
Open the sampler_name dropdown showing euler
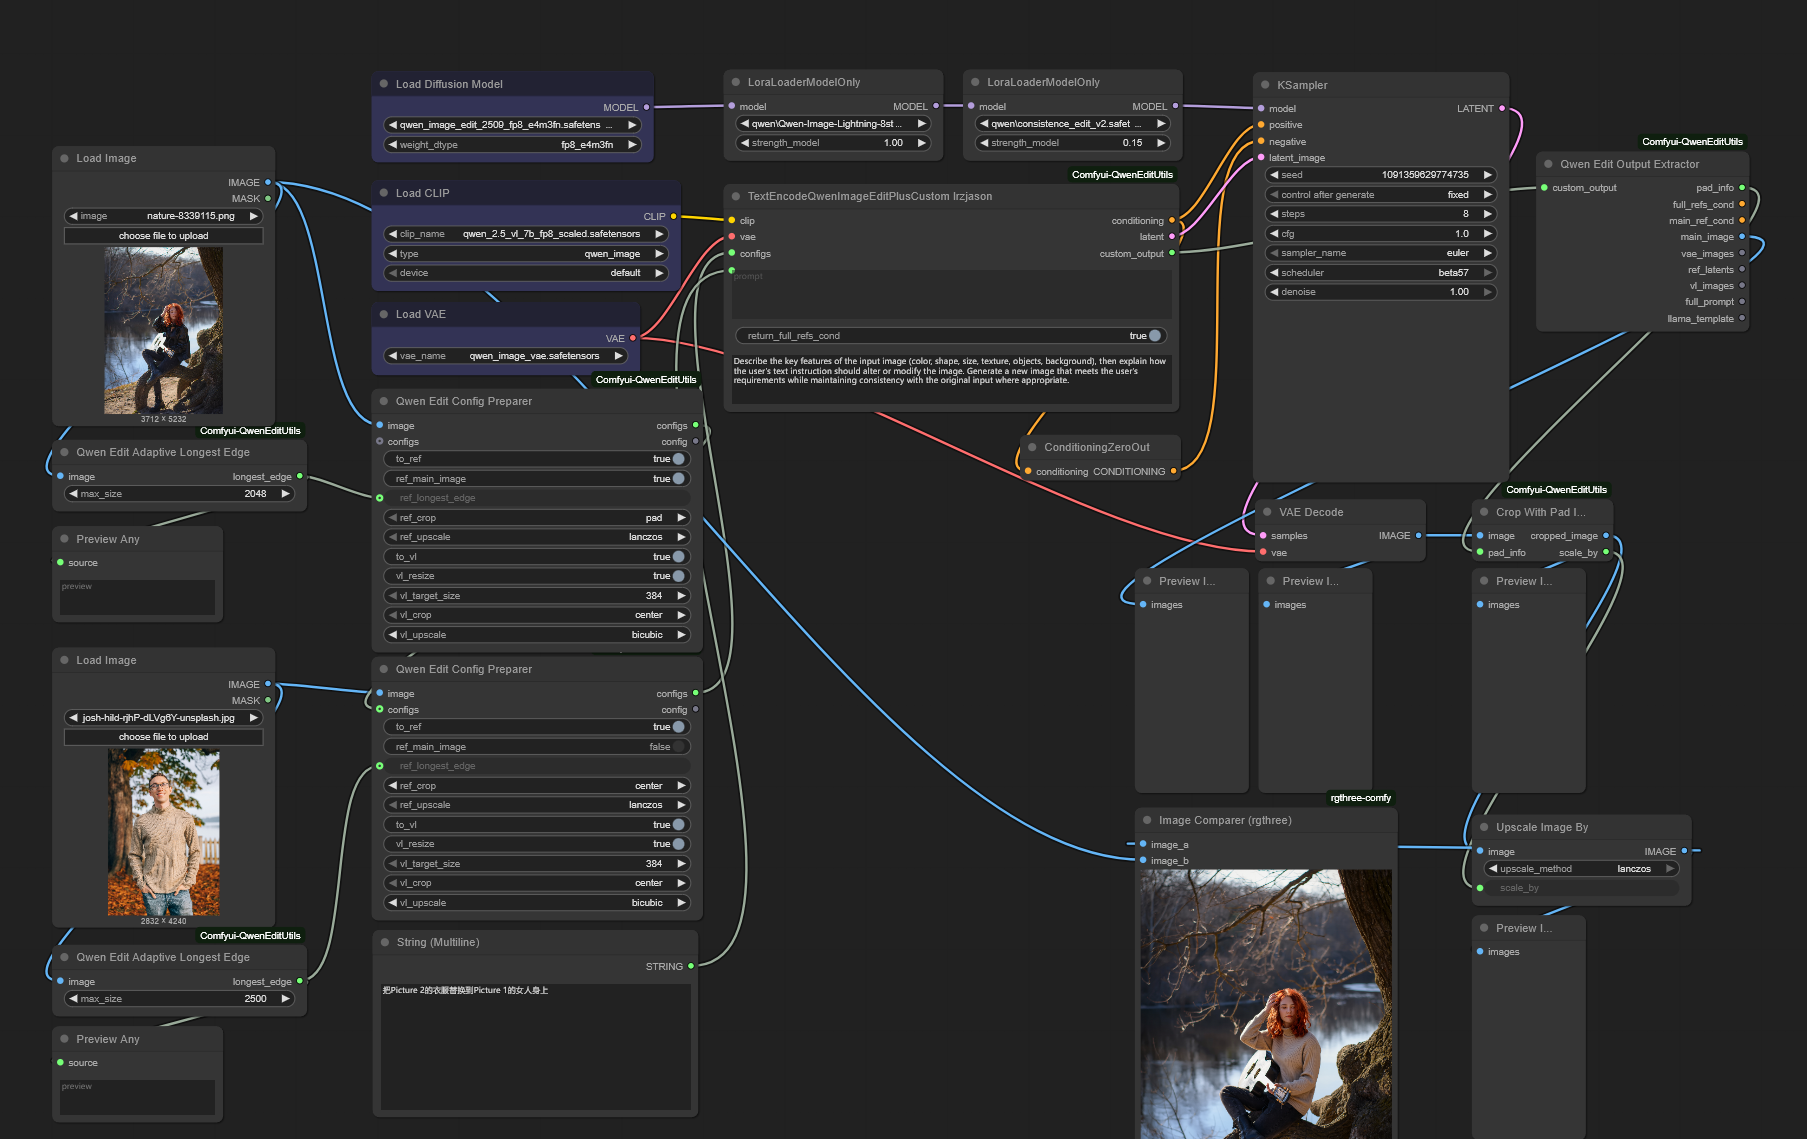click(x=1380, y=253)
